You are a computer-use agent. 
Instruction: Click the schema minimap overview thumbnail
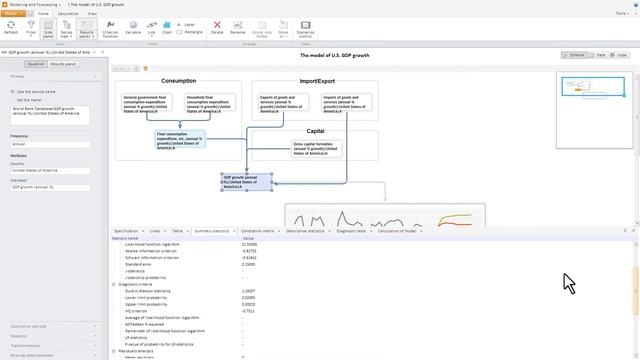pyautogui.click(x=594, y=110)
